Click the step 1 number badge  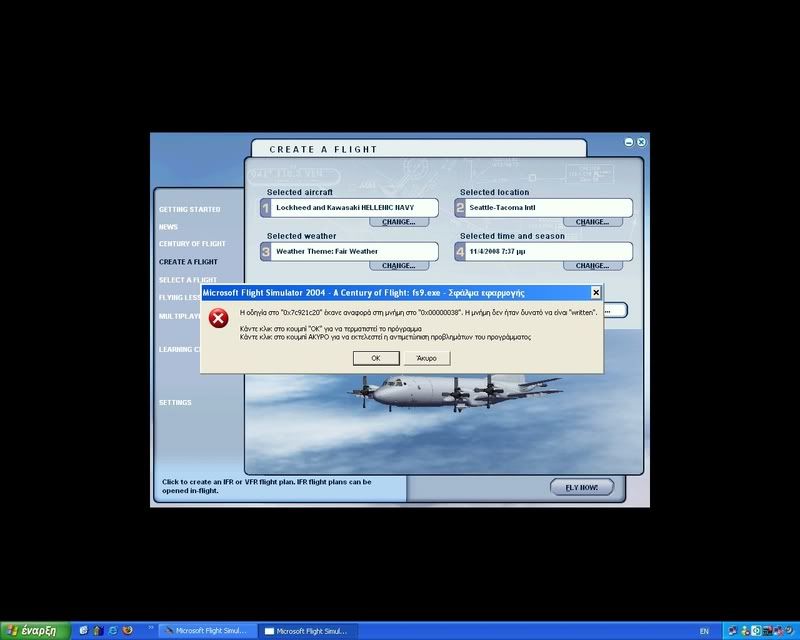coord(265,208)
